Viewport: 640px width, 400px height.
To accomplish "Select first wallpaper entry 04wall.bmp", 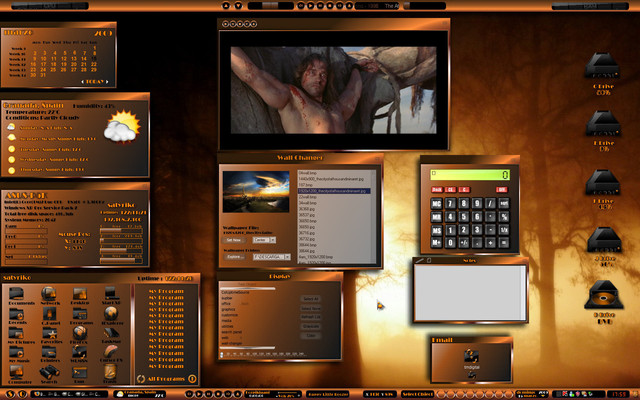I will click(x=308, y=173).
